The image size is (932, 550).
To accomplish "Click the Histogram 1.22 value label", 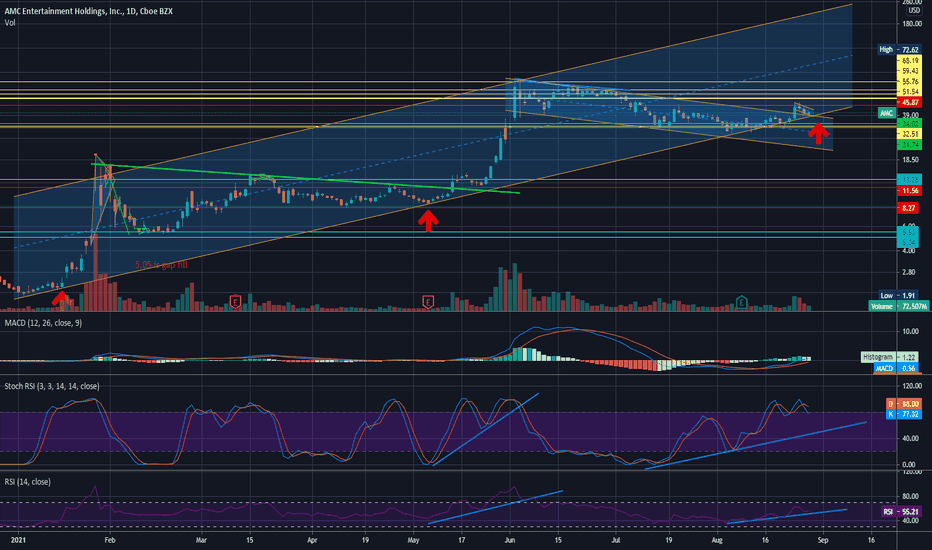I will pos(890,357).
